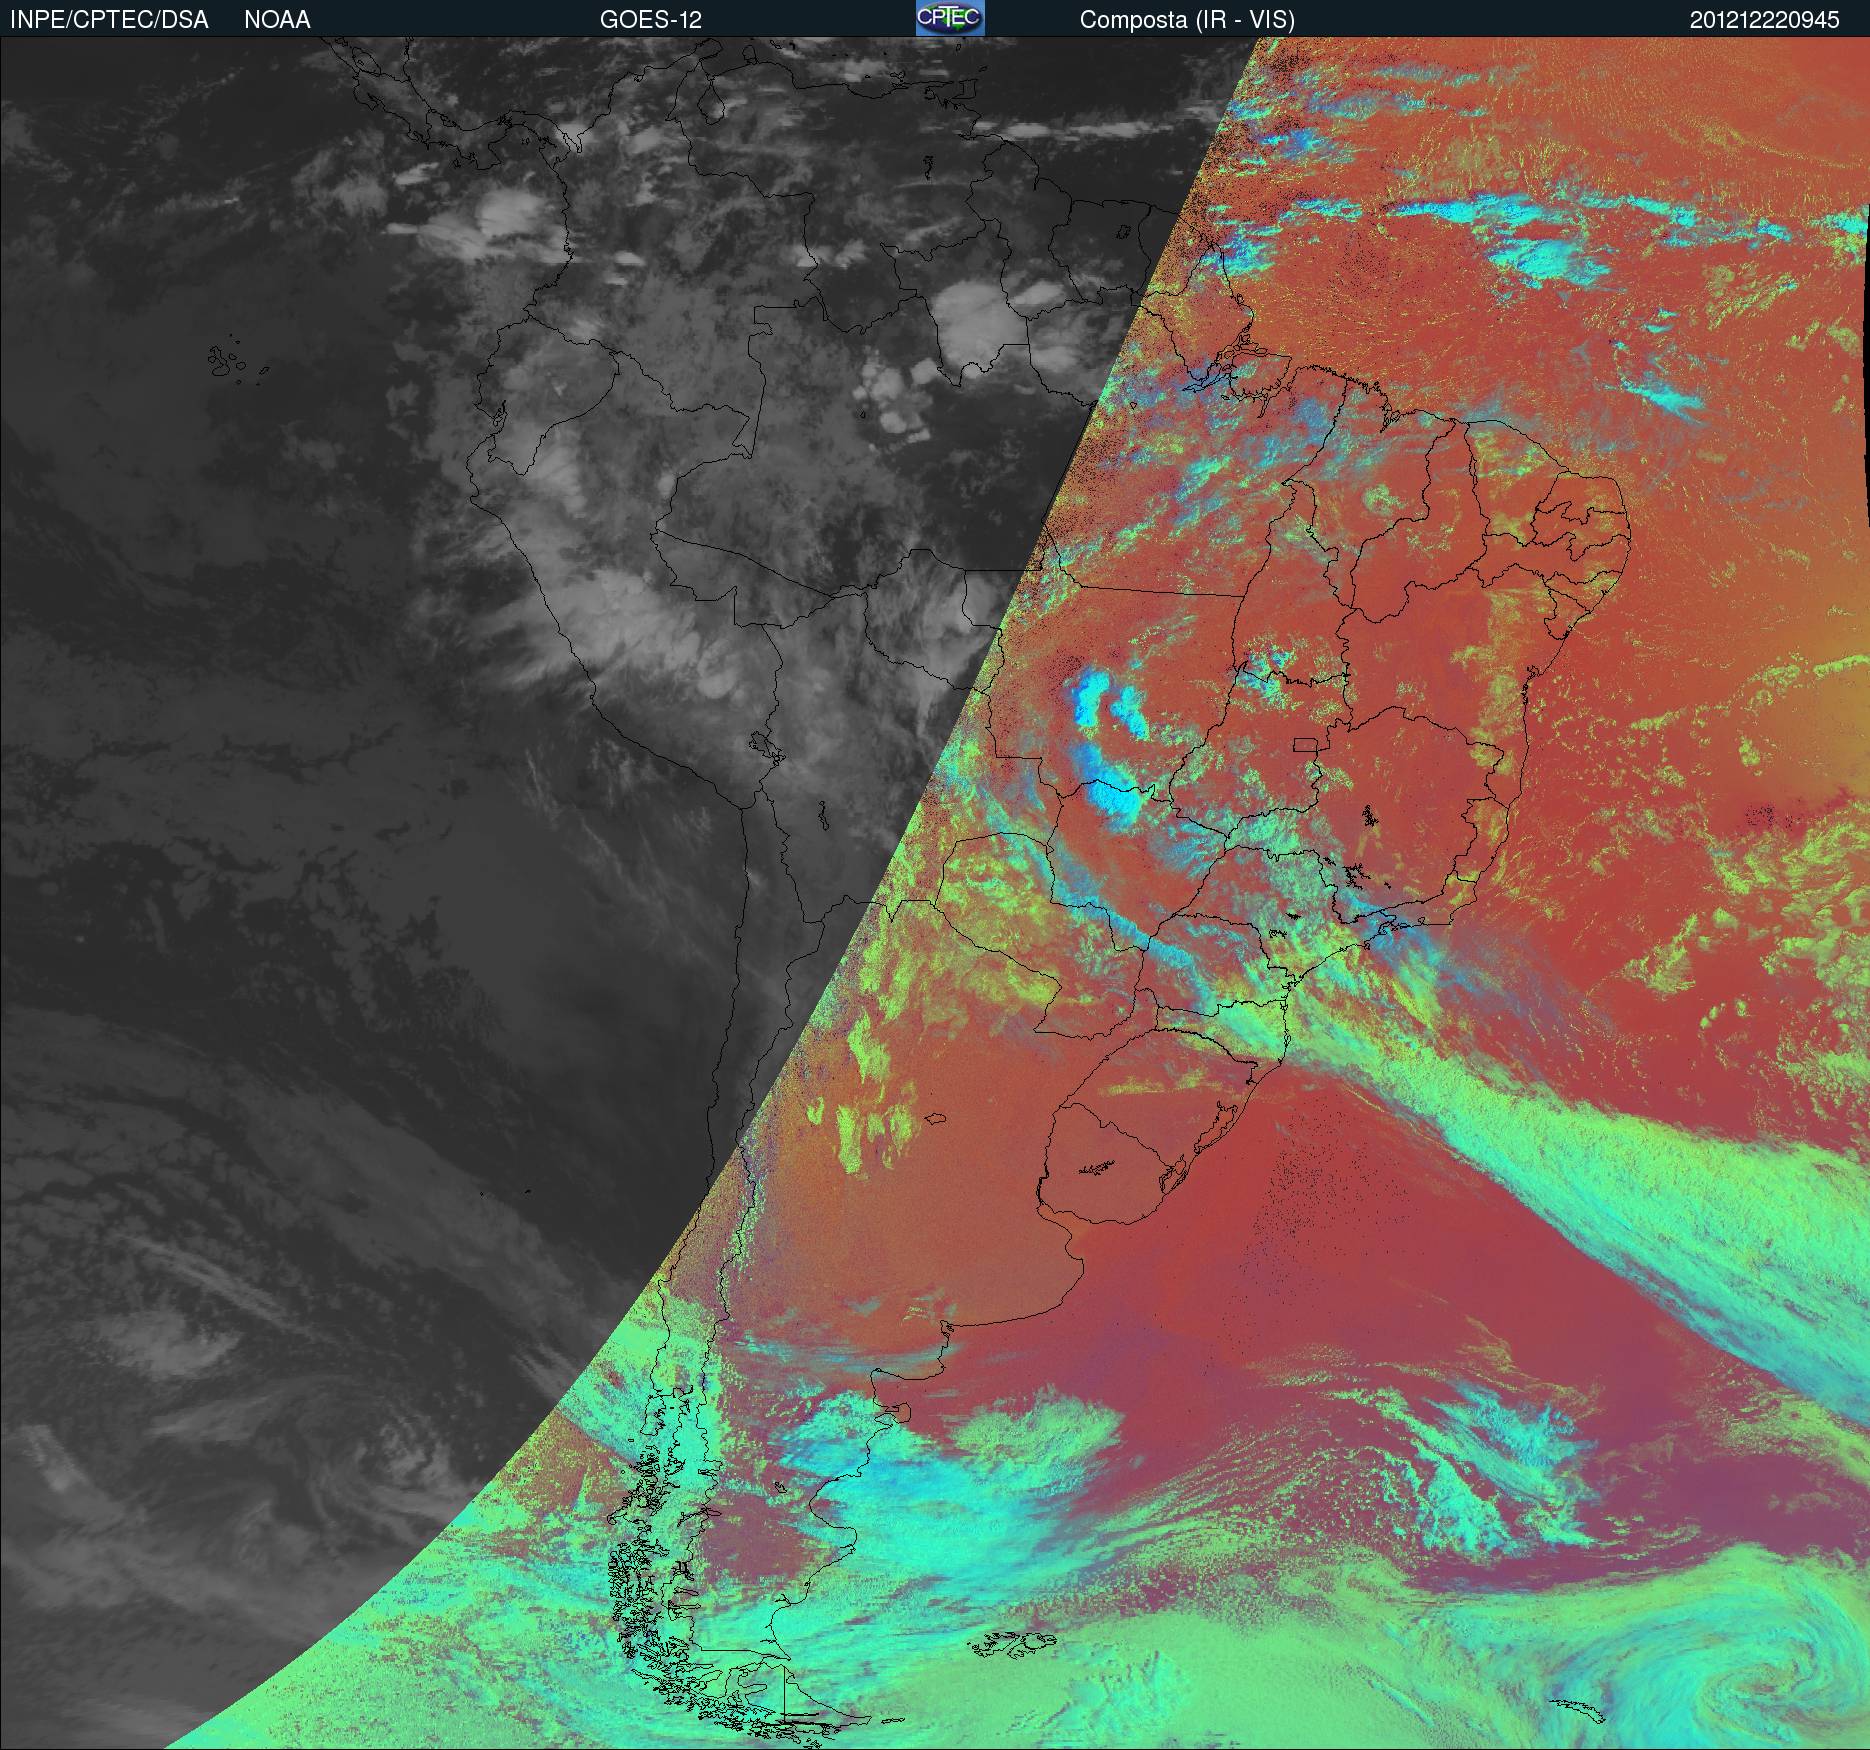The image size is (1870, 1750).
Task: Click the GOES-12 satellite label
Action: [x=650, y=20]
